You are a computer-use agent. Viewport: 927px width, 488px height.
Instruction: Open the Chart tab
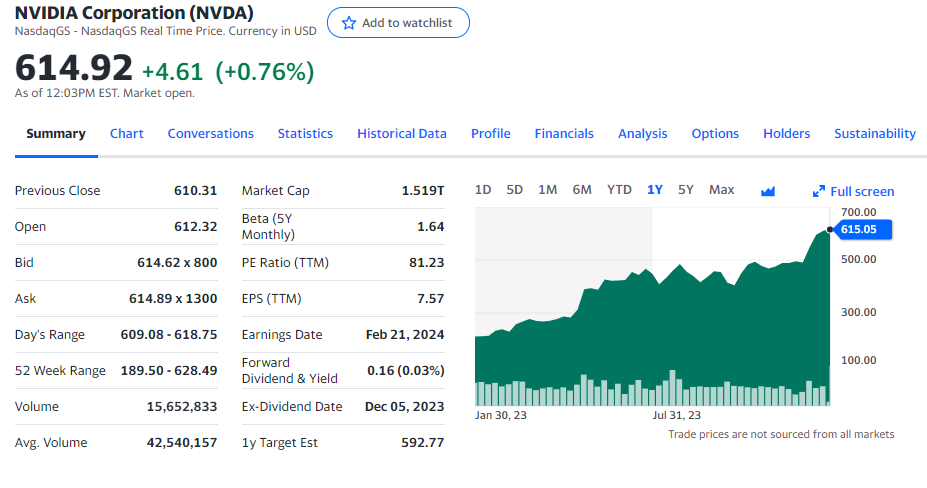(x=127, y=134)
